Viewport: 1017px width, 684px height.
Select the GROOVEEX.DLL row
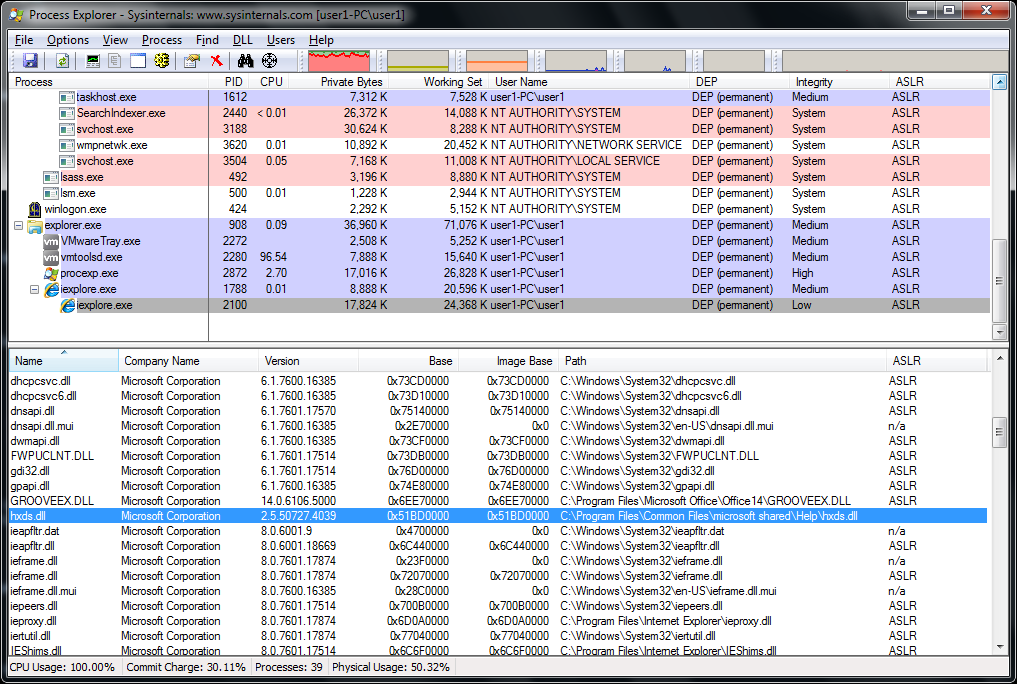(498, 501)
